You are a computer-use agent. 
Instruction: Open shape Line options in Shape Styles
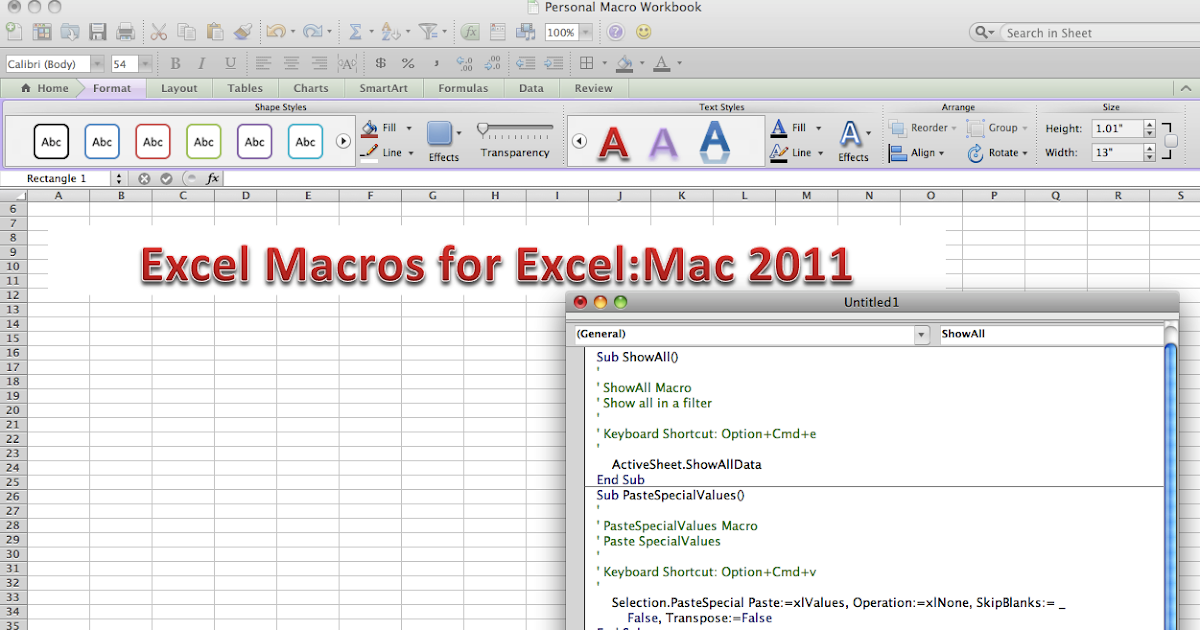tap(386, 153)
